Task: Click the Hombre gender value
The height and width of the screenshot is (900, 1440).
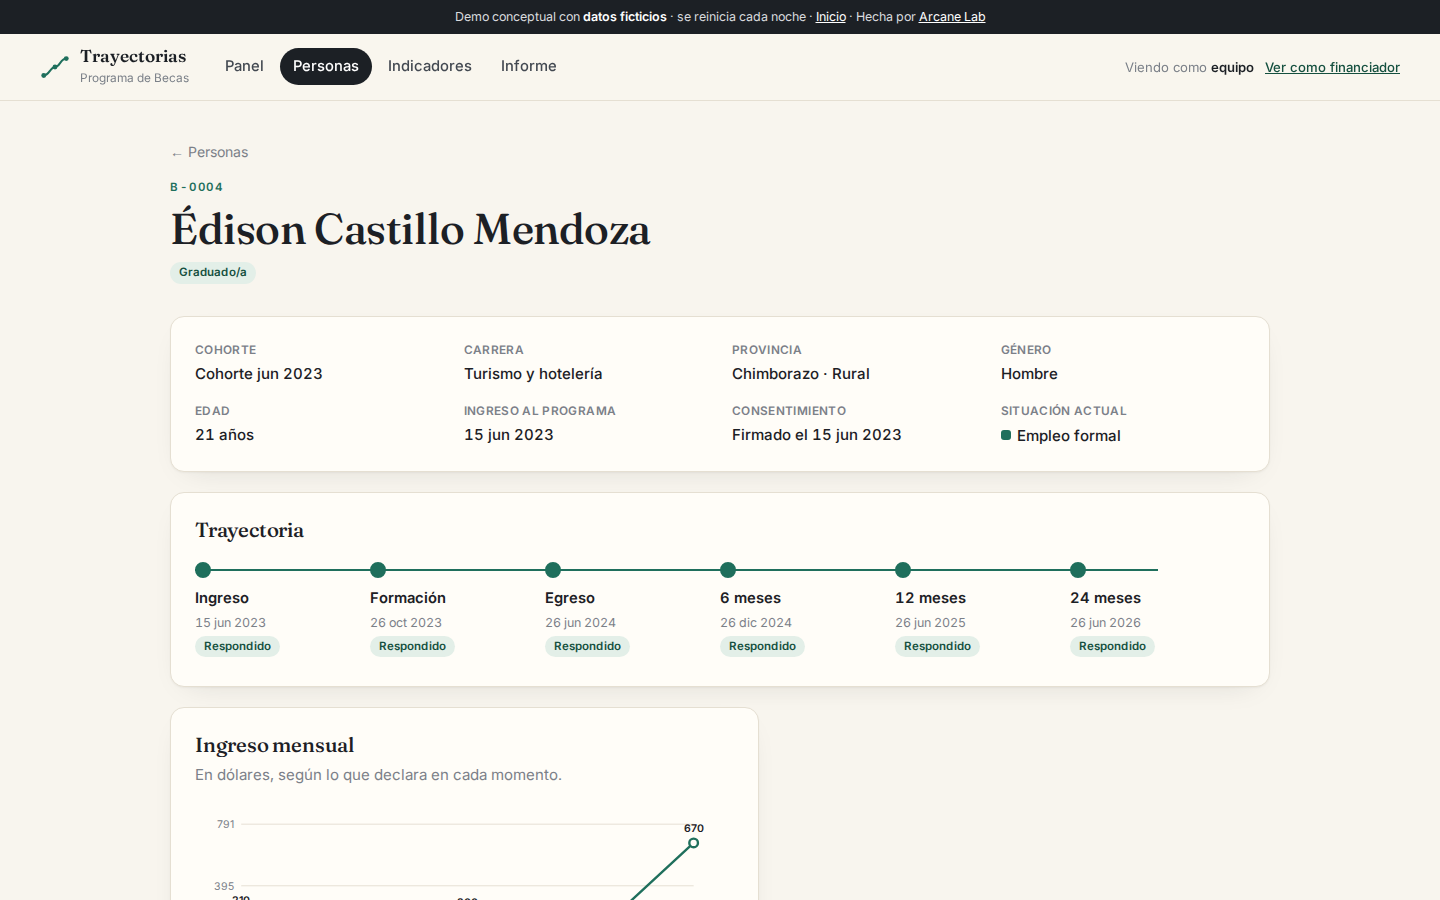Action: click(1029, 374)
